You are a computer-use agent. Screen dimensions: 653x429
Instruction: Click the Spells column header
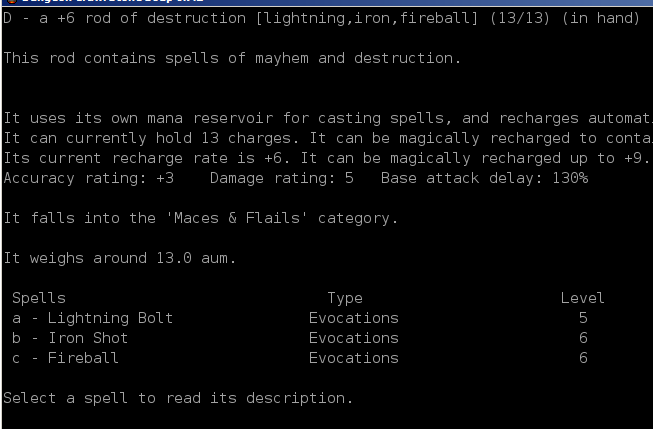pyautogui.click(x=39, y=298)
